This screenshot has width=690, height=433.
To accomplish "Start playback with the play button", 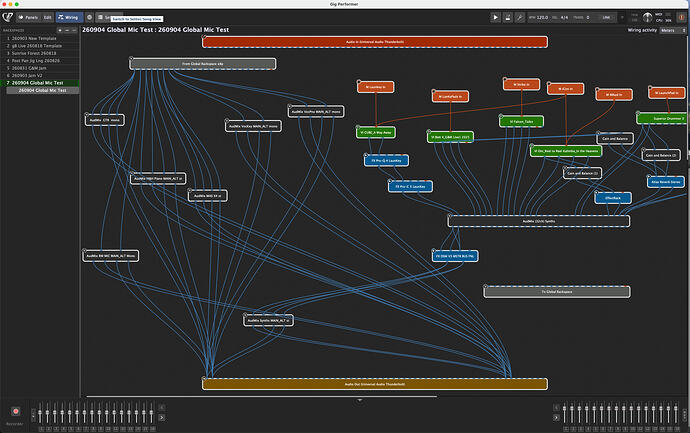I will click(x=495, y=18).
